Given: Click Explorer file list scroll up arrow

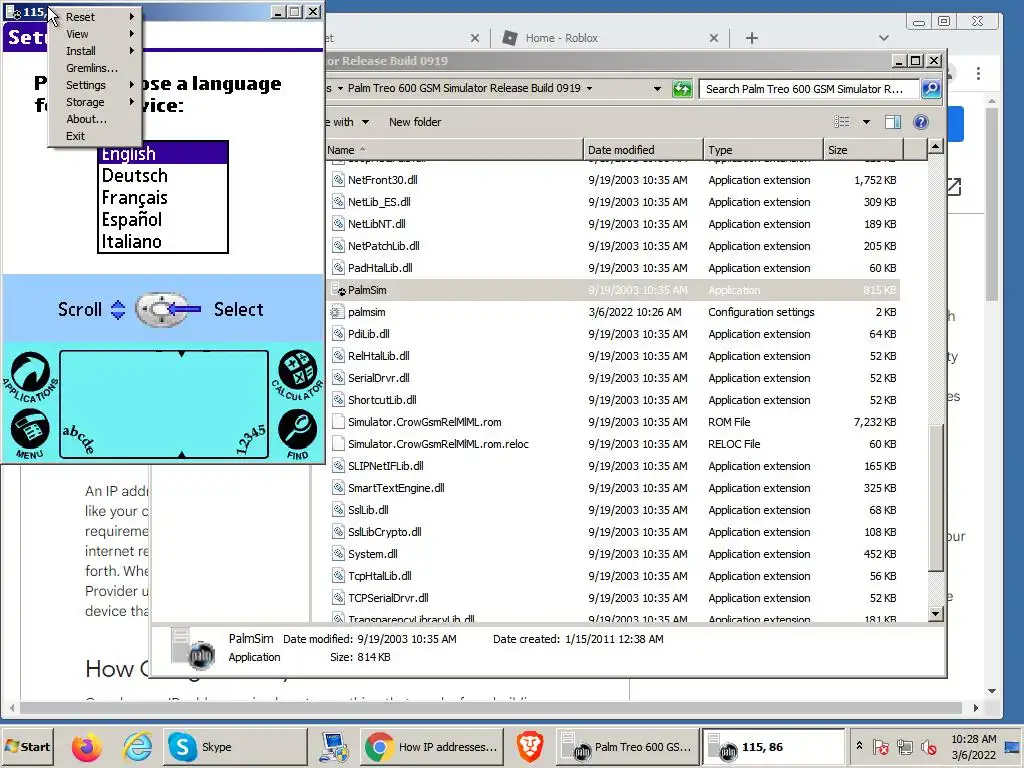Looking at the screenshot, I should coord(935,146).
